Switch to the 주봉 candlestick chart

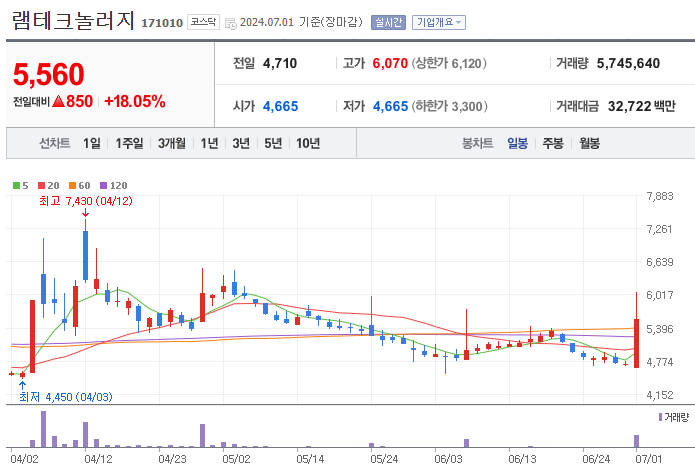[x=553, y=143]
